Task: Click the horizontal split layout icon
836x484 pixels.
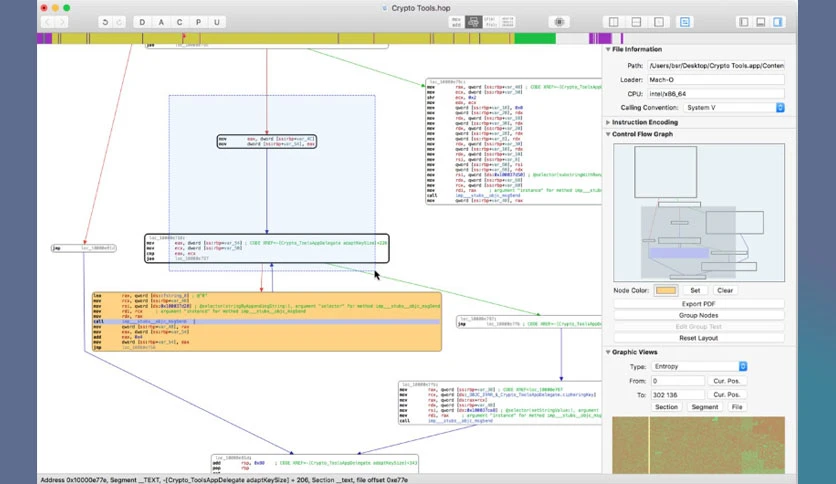Action: tap(636, 22)
